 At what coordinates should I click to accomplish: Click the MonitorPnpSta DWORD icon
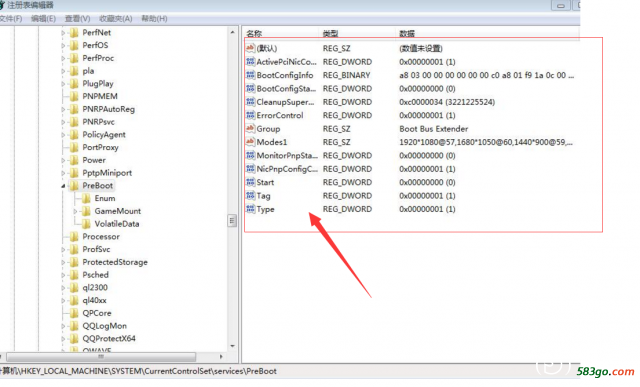[x=250, y=156]
